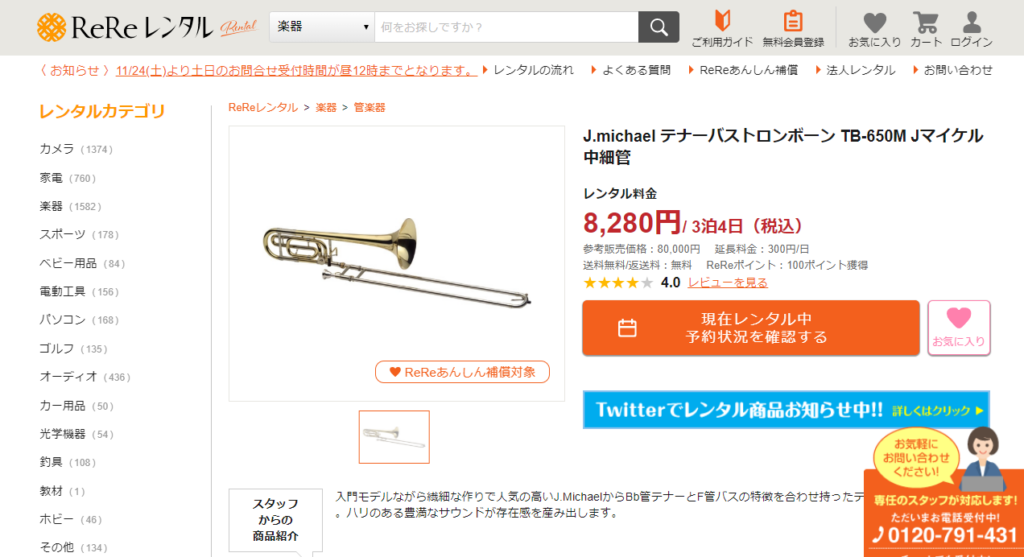Open the カート shopping cart icon

click(925, 22)
